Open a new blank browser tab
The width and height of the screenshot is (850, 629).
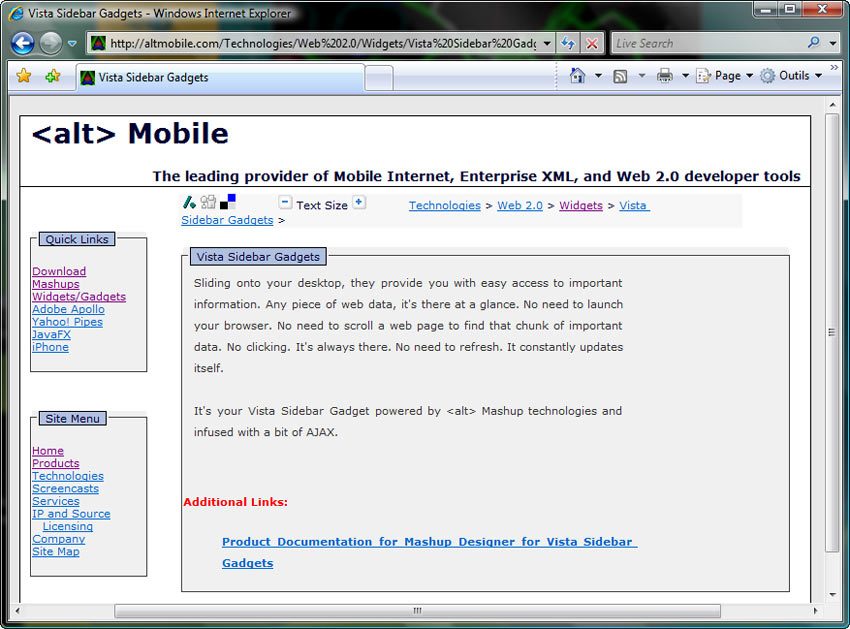379,78
